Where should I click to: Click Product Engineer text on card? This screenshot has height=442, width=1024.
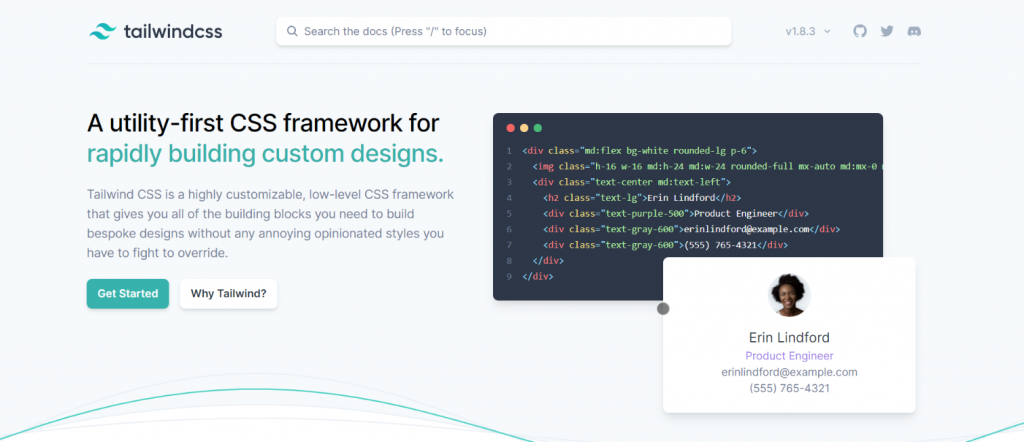pyautogui.click(x=789, y=356)
